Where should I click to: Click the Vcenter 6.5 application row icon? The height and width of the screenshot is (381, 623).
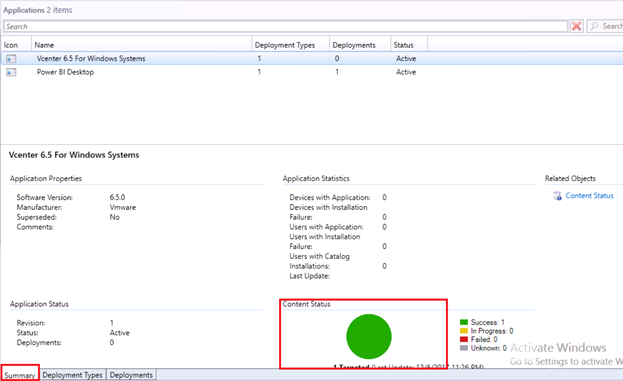[11, 59]
